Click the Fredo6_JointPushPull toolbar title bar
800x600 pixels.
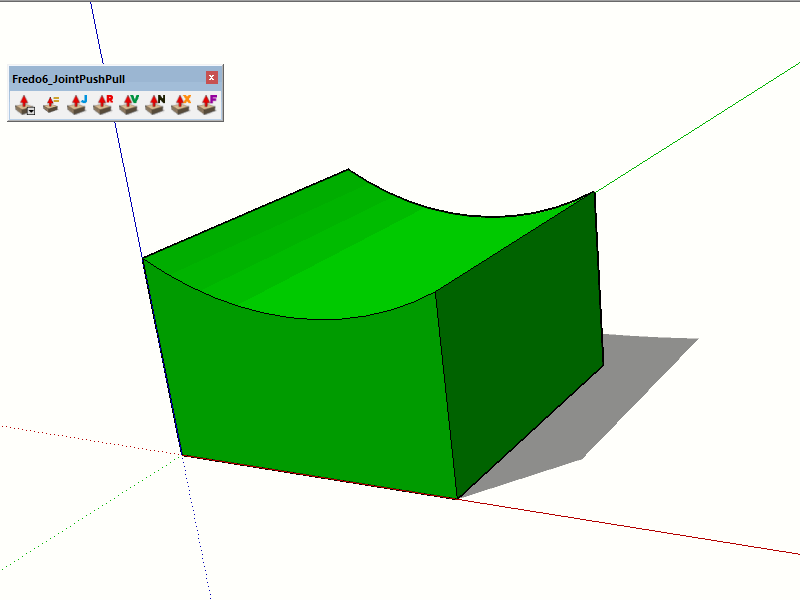click(100, 78)
